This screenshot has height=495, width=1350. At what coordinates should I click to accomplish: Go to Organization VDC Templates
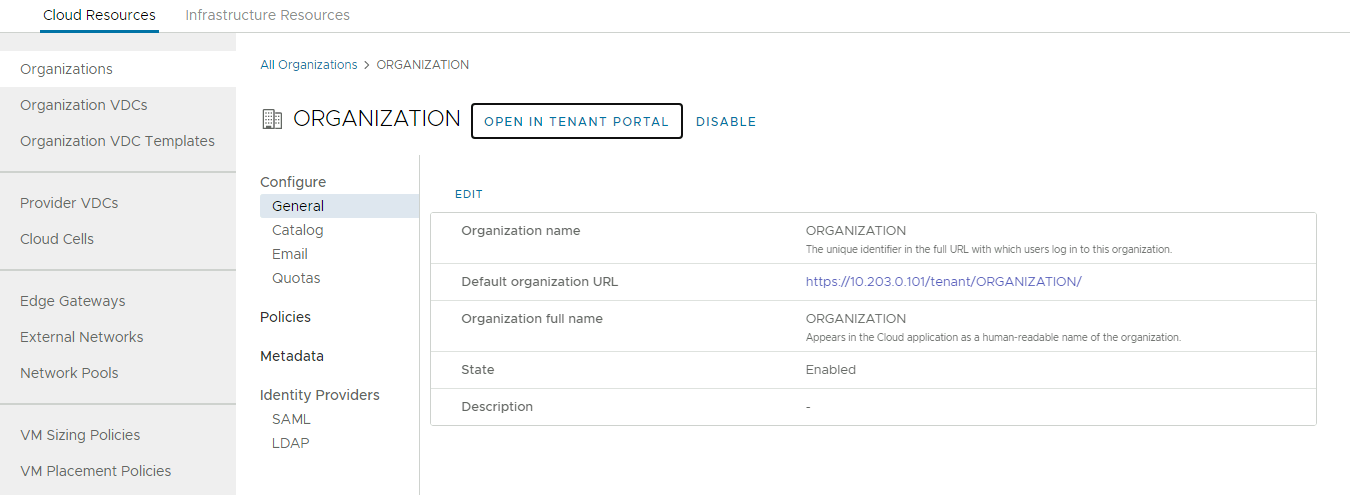[117, 141]
